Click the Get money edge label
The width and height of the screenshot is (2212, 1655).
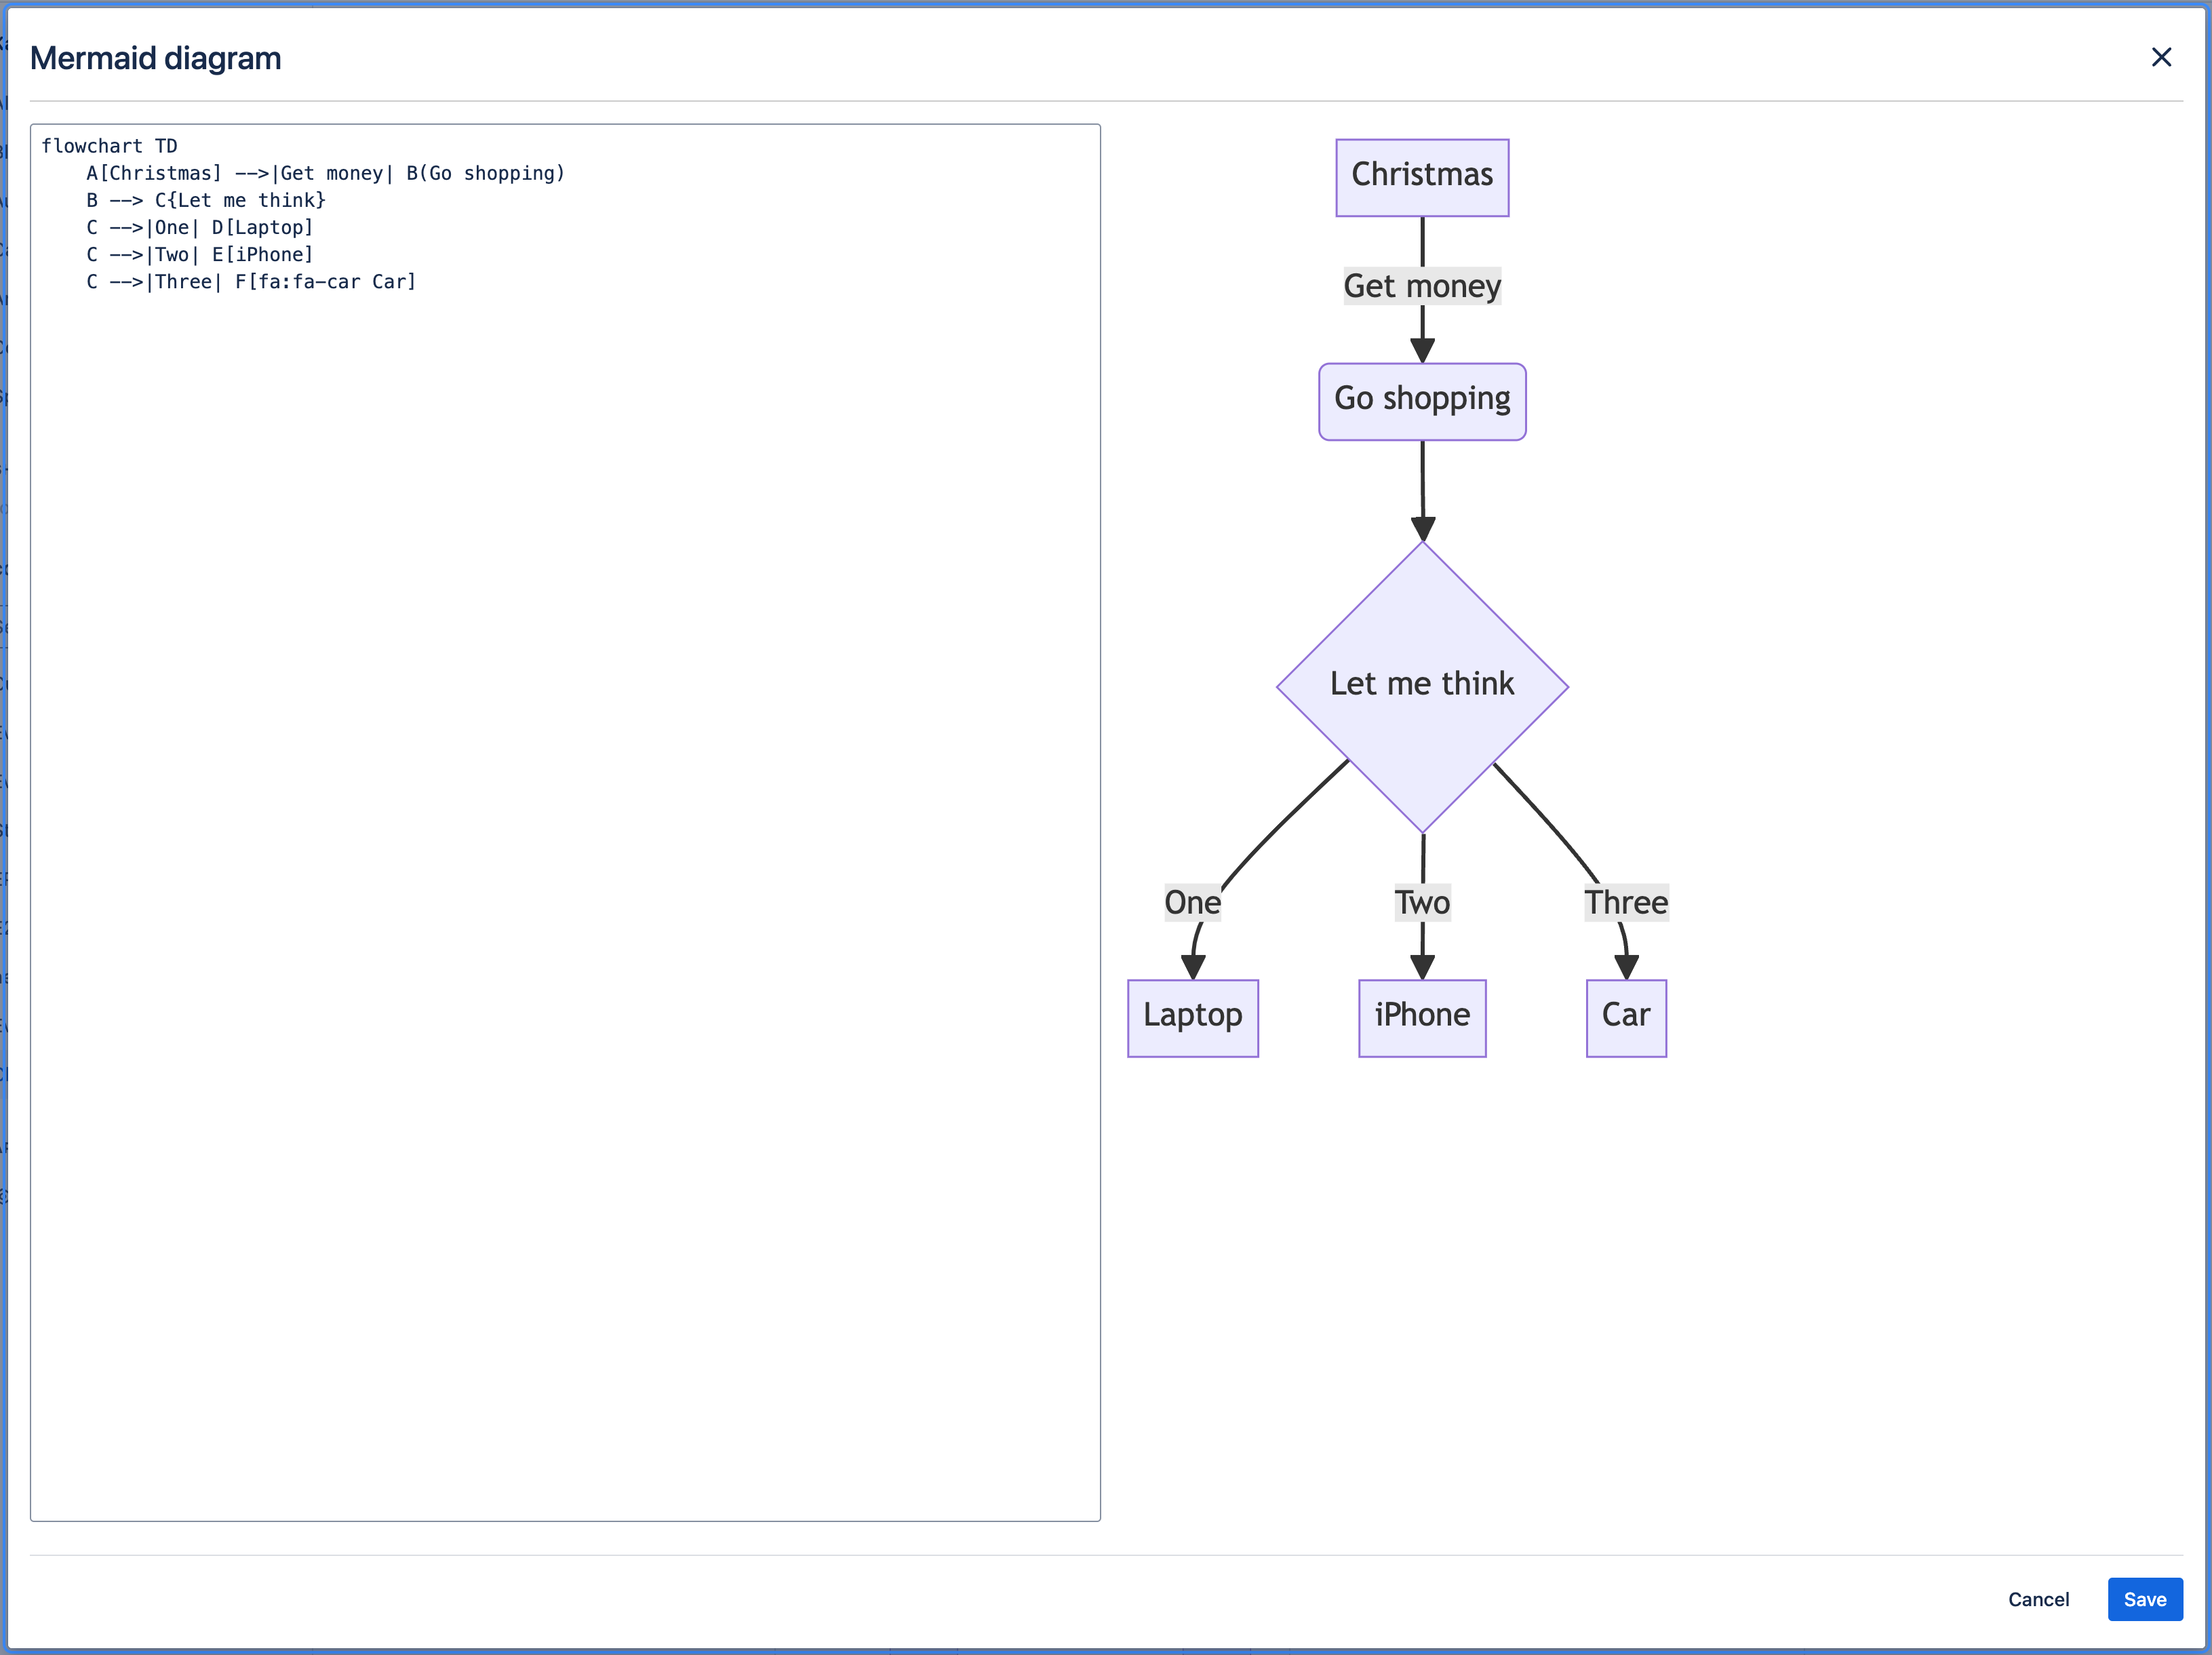pyautogui.click(x=1421, y=286)
